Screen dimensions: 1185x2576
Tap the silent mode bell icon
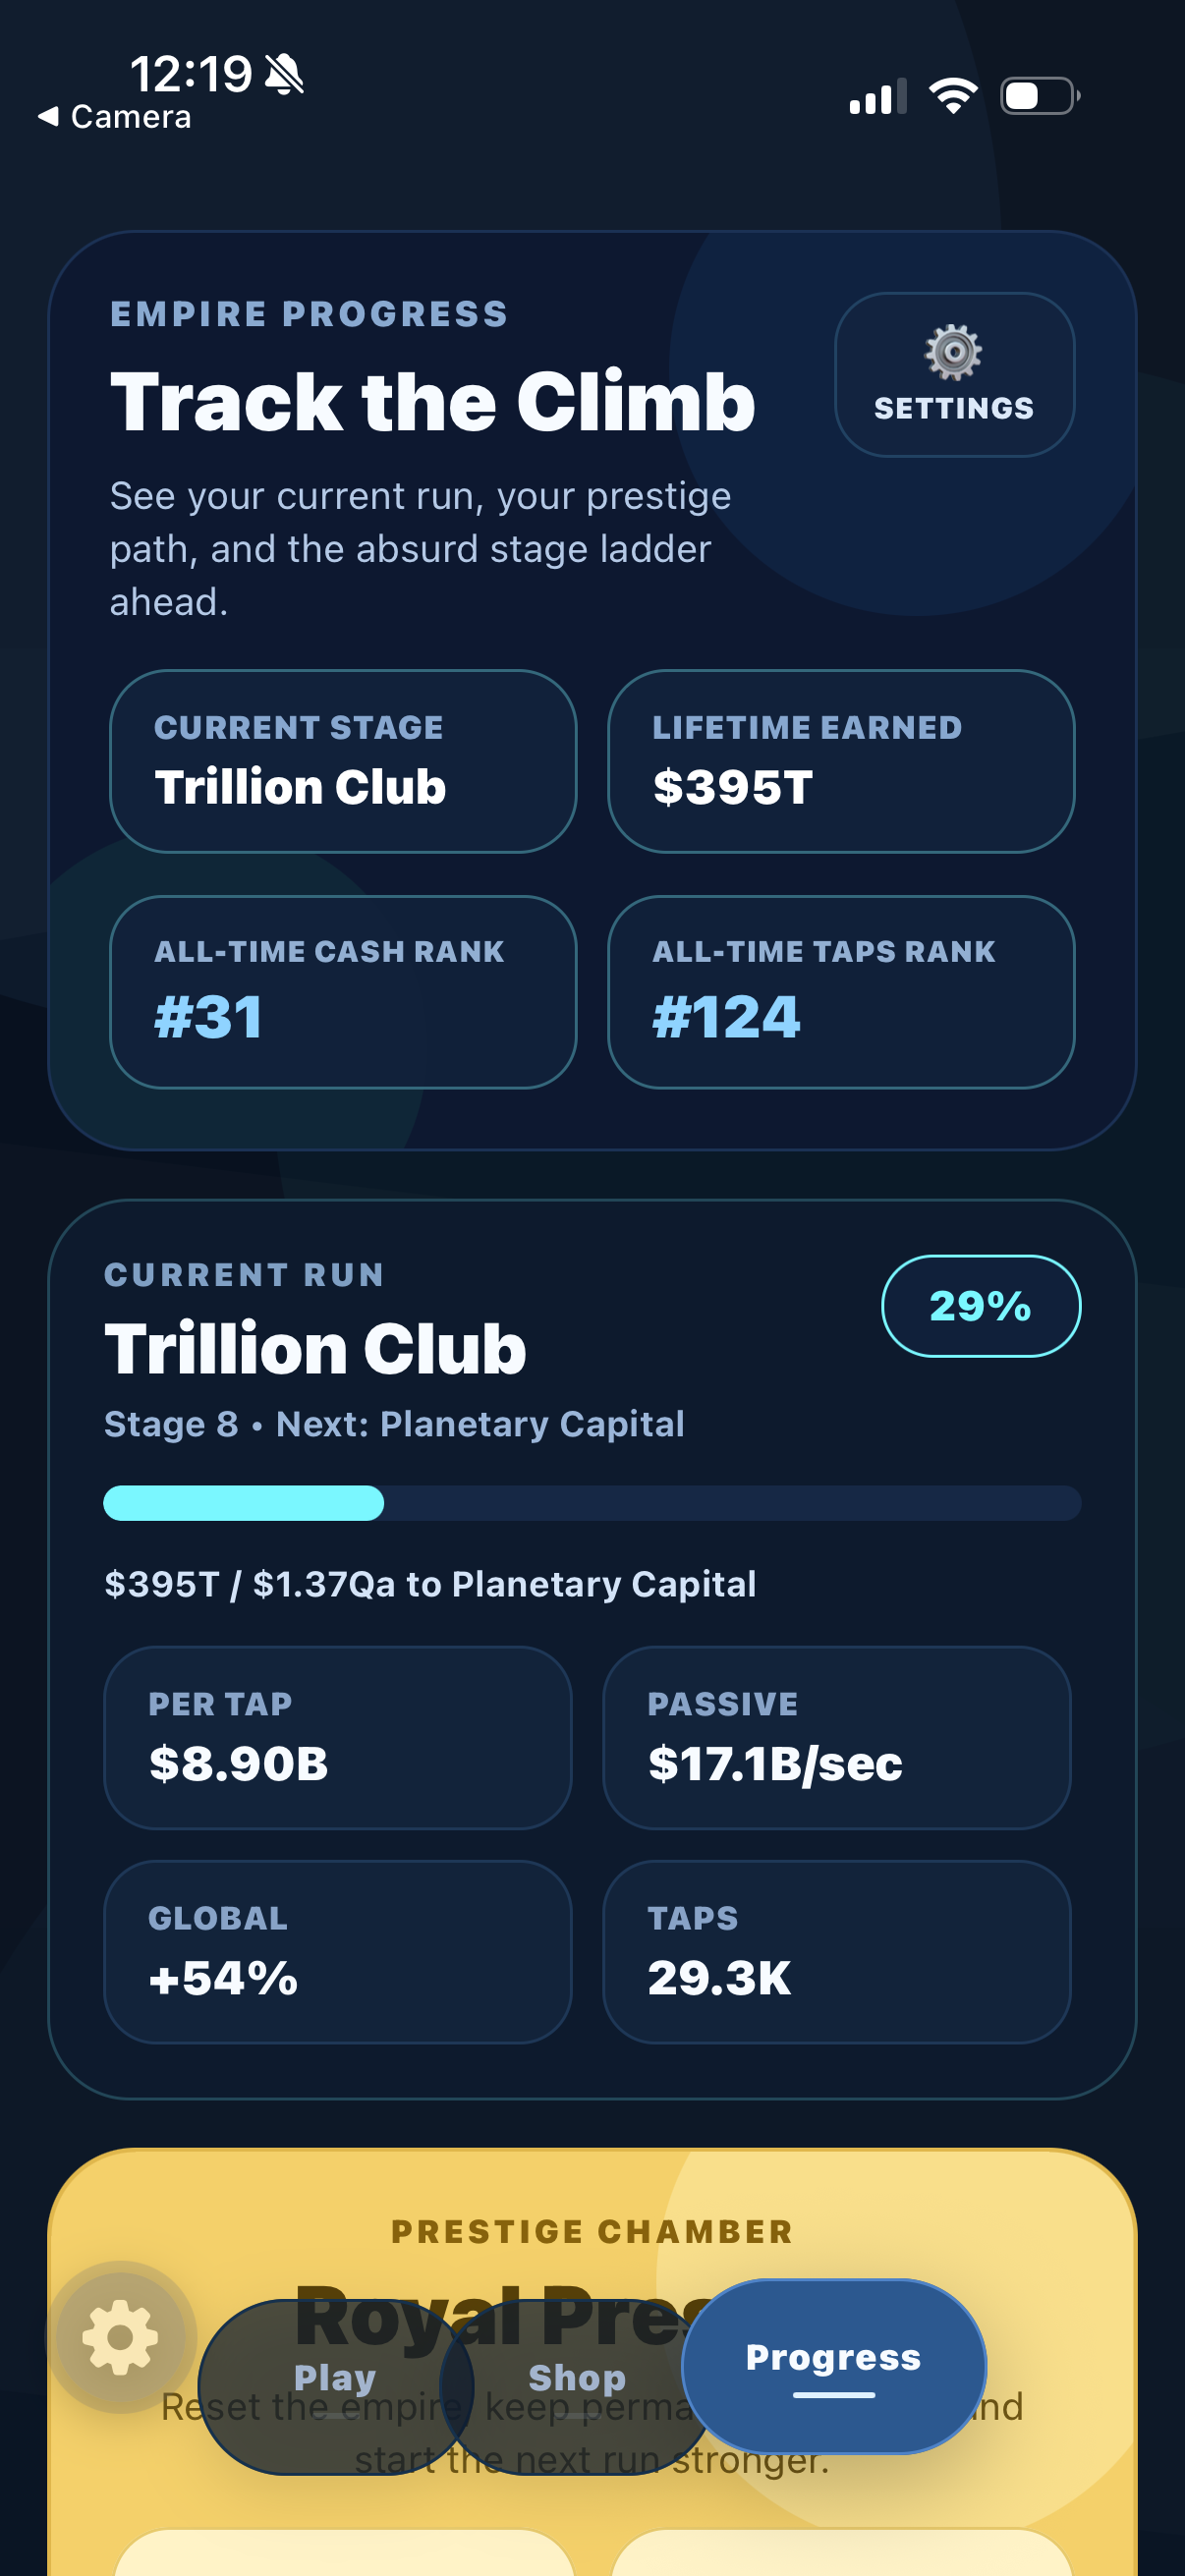pyautogui.click(x=284, y=74)
